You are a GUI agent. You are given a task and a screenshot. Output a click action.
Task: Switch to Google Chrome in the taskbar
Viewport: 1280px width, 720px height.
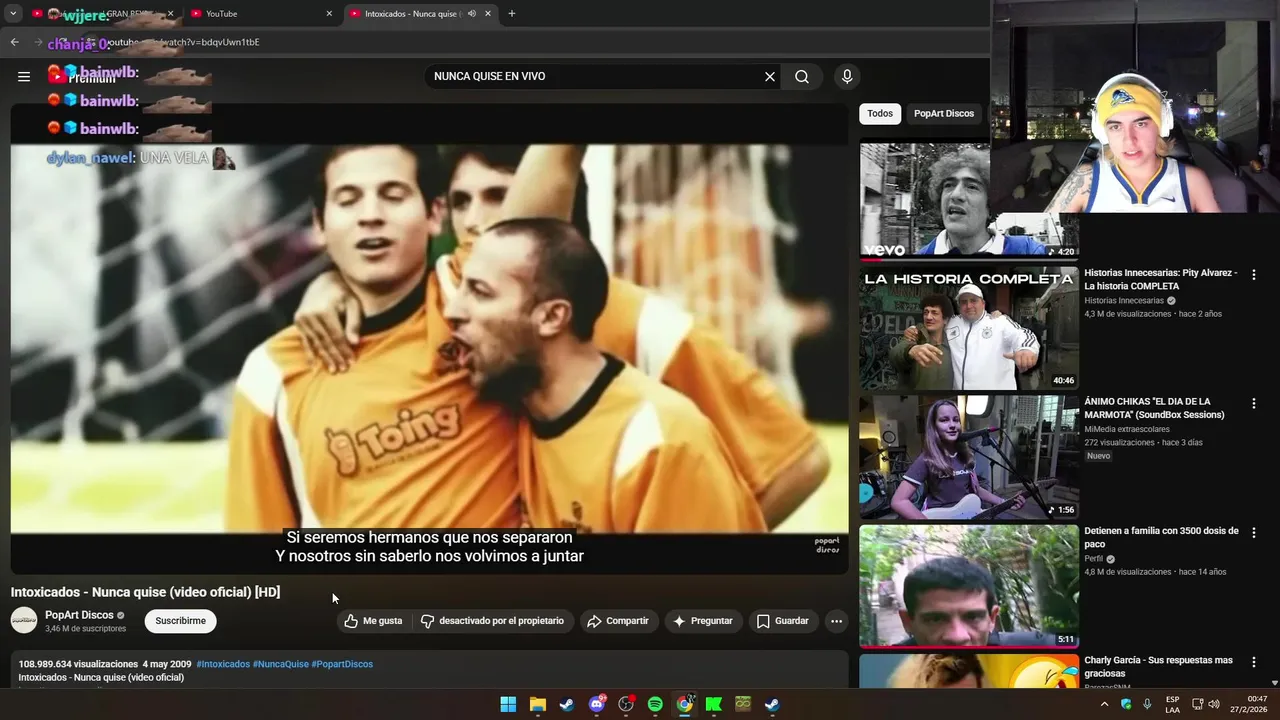pos(684,704)
